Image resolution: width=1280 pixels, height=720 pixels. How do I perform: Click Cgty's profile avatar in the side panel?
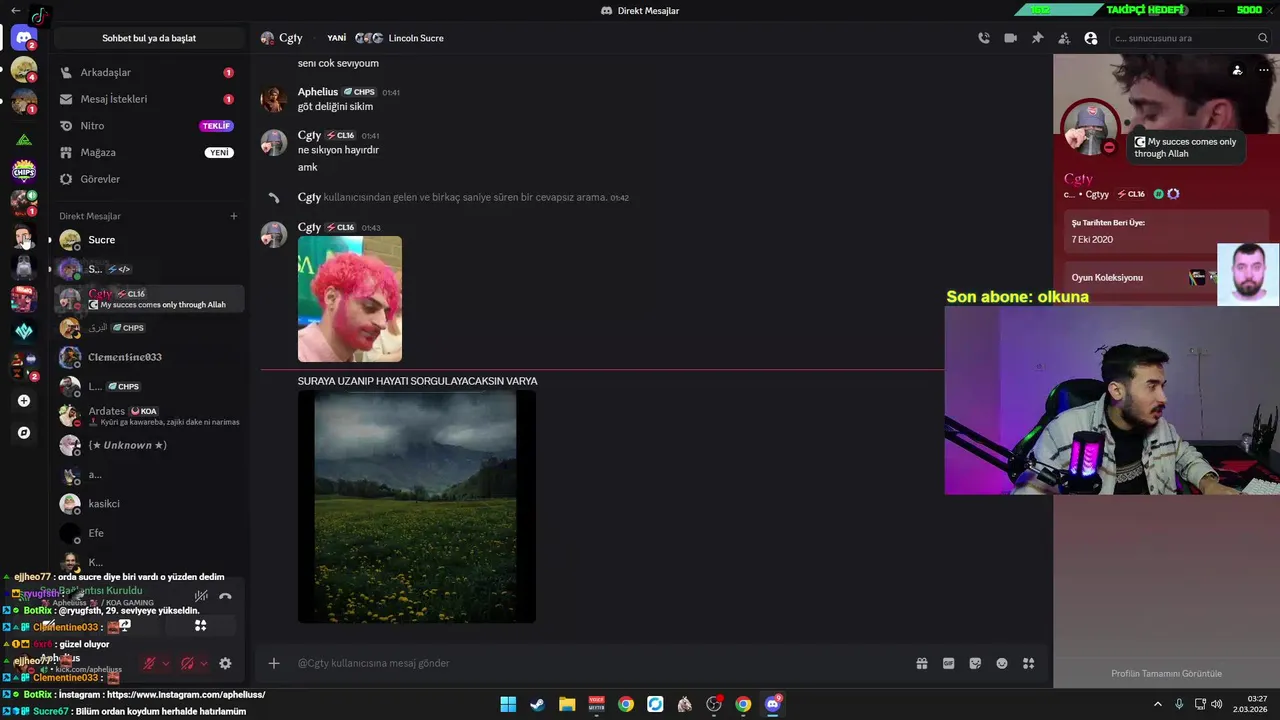point(1090,129)
